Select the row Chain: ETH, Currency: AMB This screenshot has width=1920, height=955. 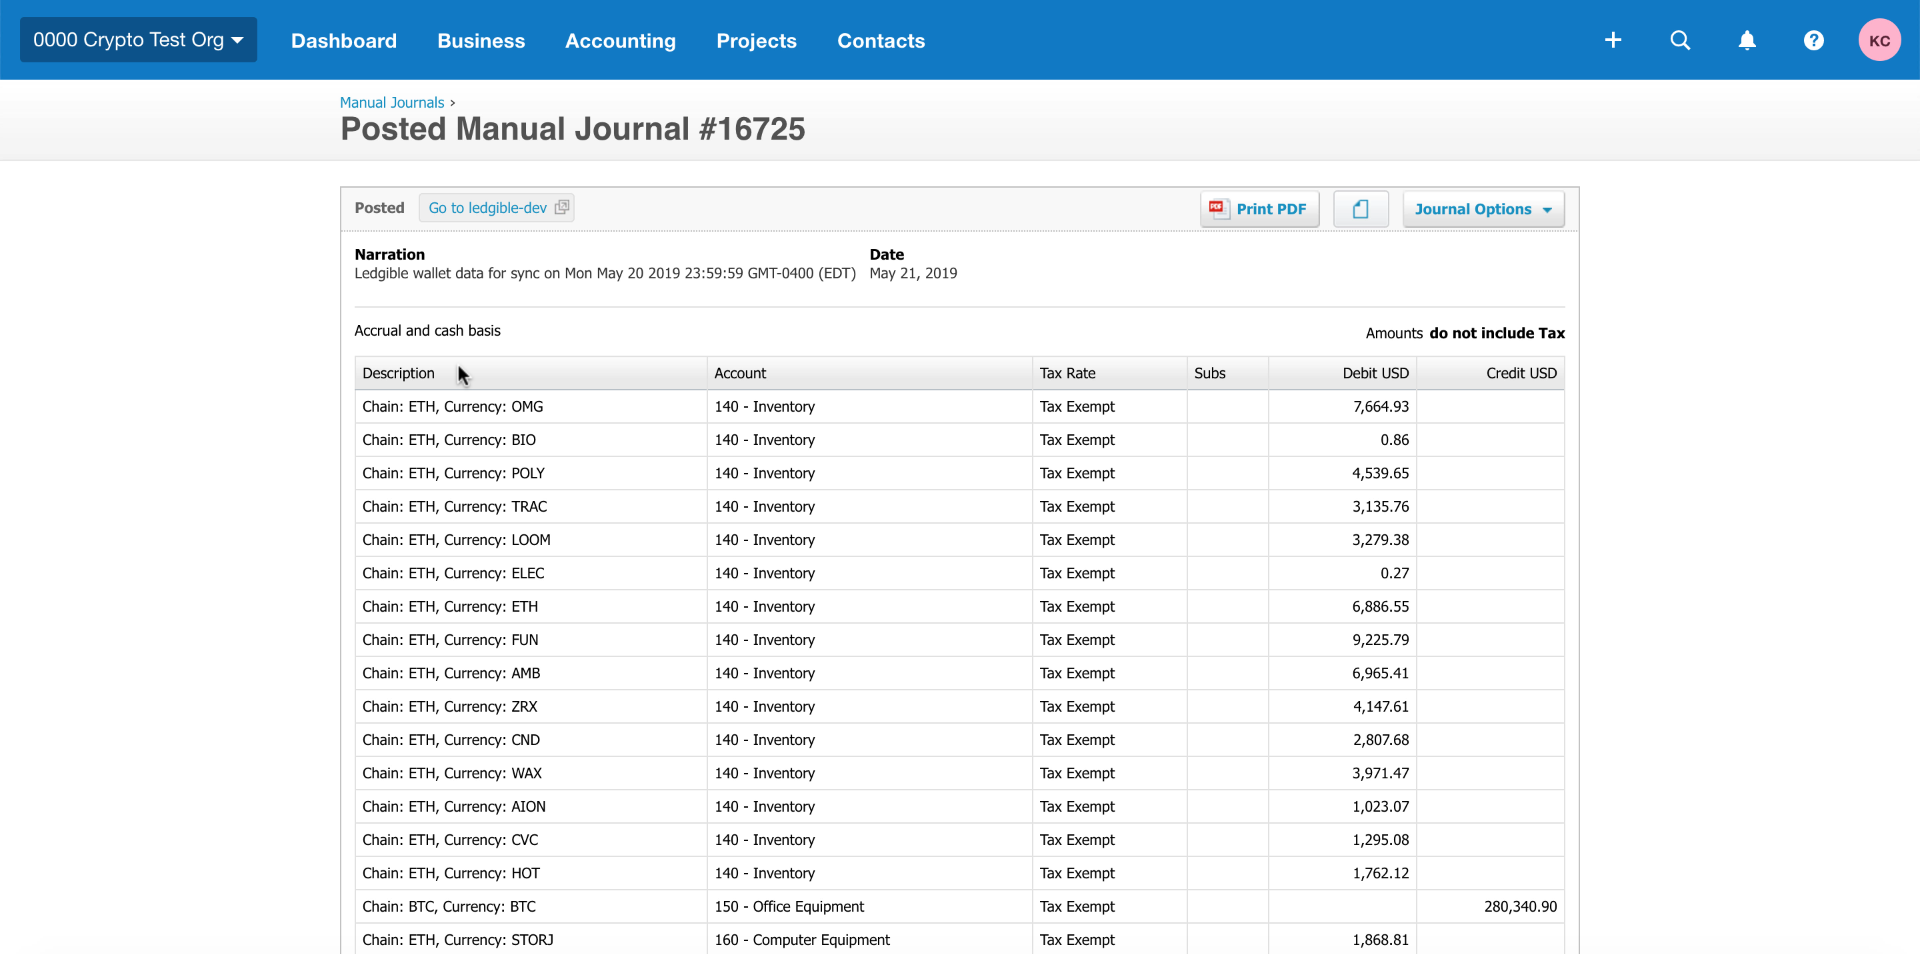[959, 673]
